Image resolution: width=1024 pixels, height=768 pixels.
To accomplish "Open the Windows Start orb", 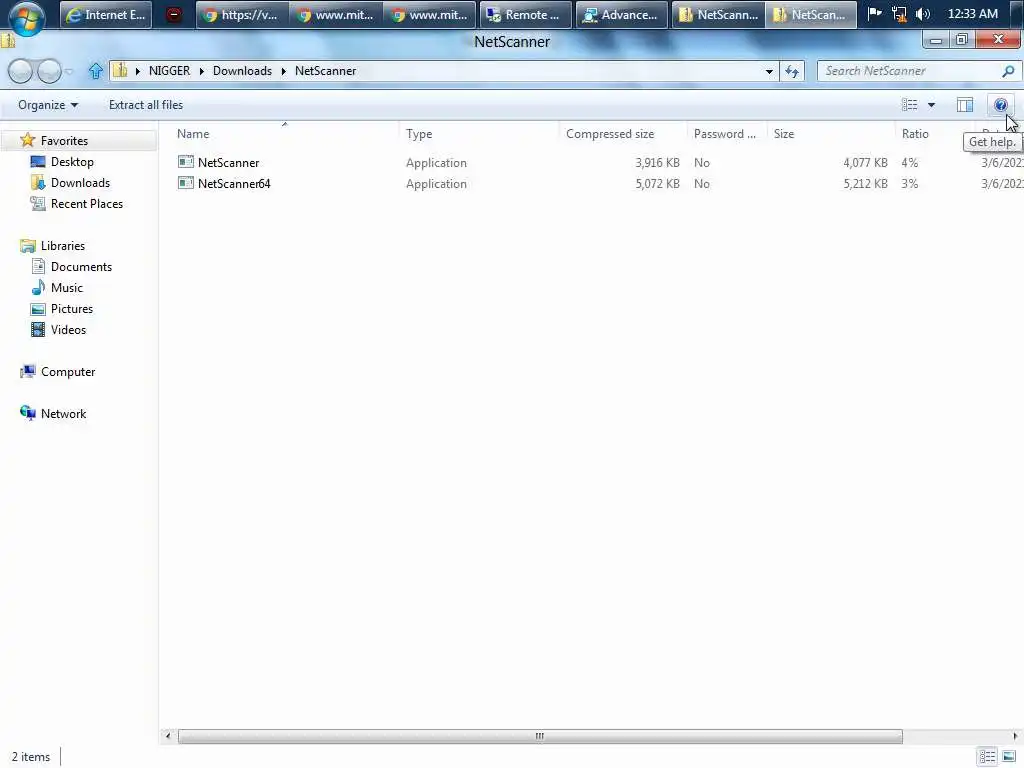I will [x=25, y=17].
